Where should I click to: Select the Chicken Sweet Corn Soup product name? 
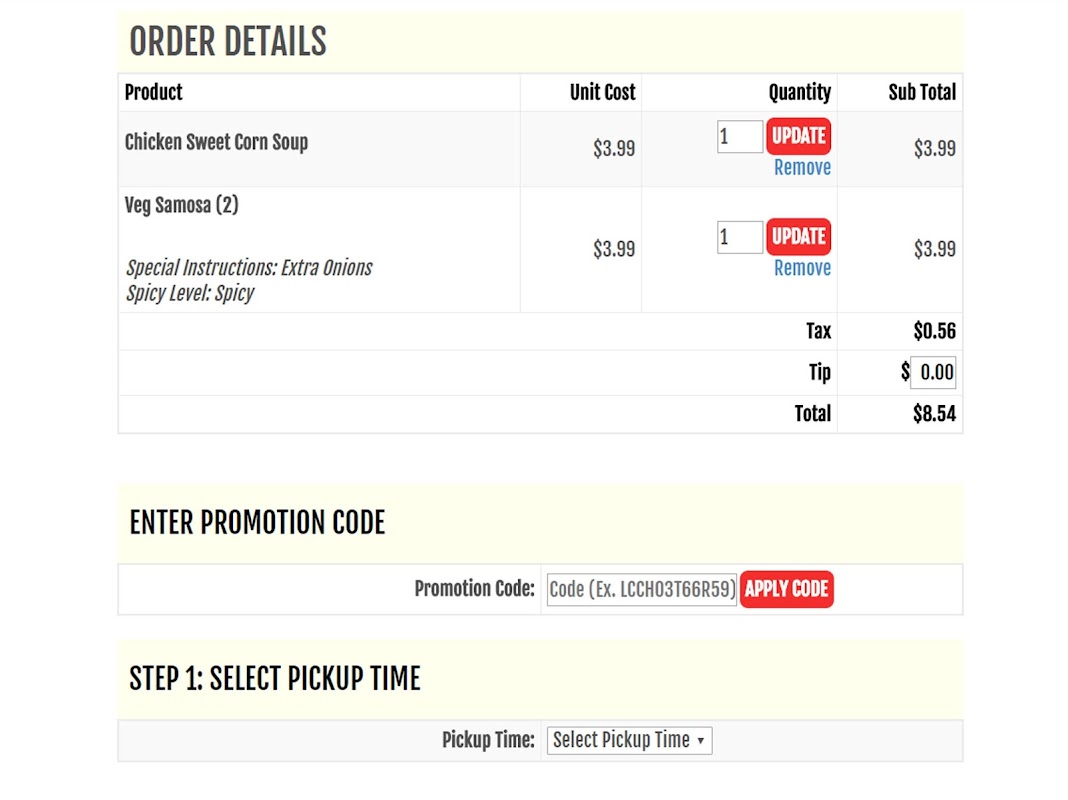coord(216,142)
